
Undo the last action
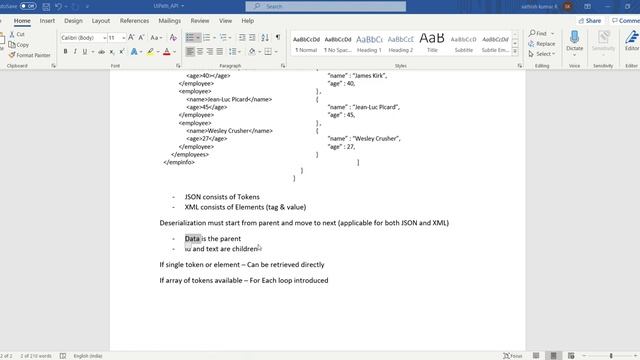tap(59, 7)
